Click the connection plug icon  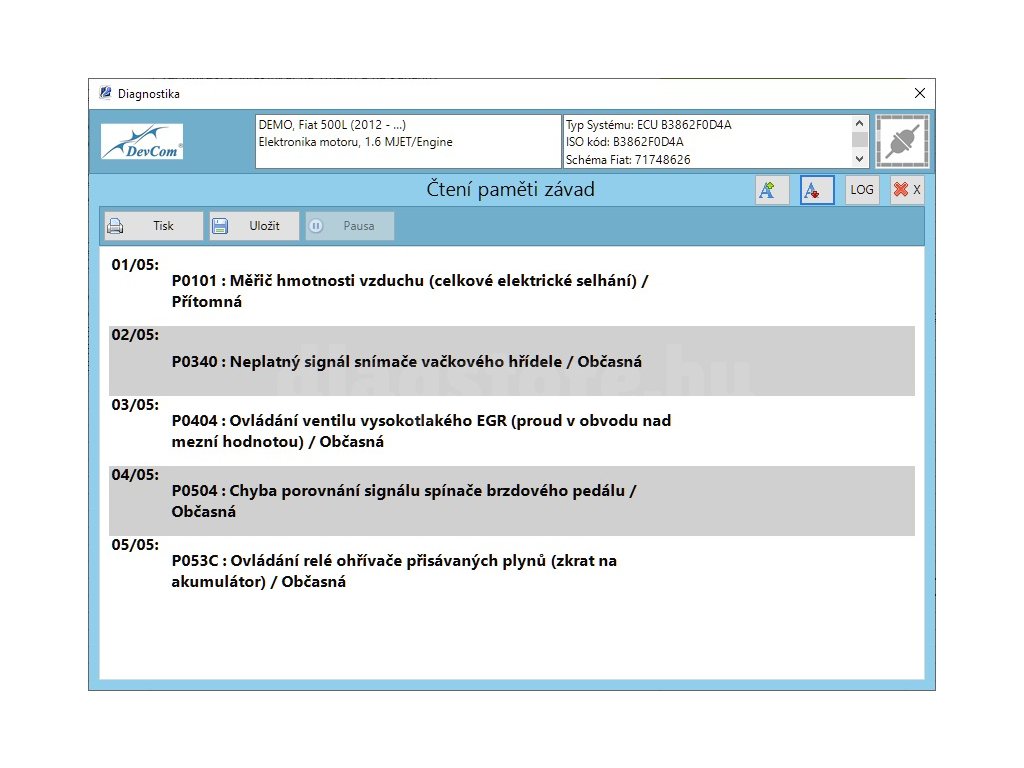pos(902,141)
